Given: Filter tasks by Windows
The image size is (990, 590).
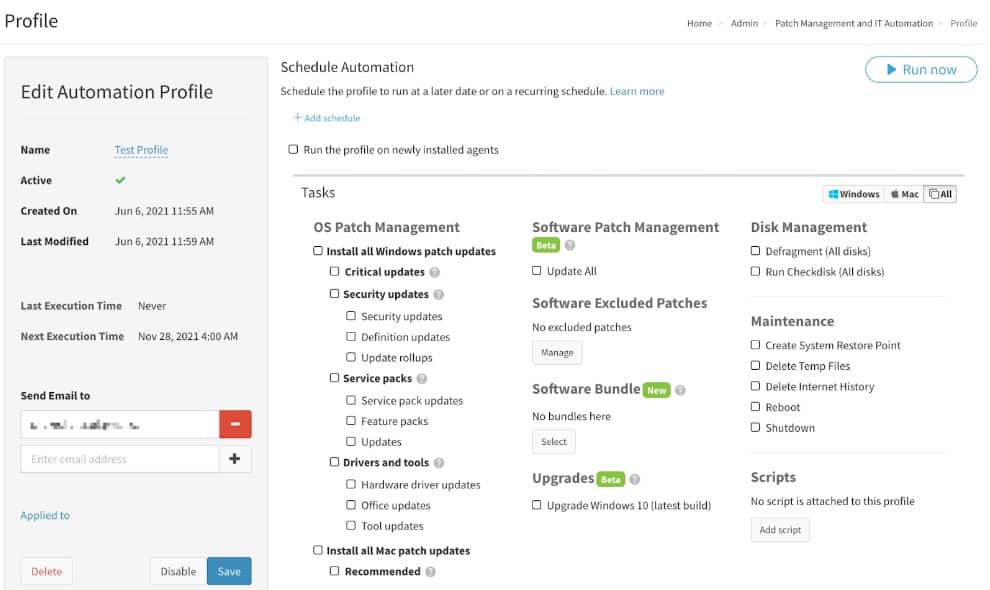Looking at the screenshot, I should (x=854, y=194).
